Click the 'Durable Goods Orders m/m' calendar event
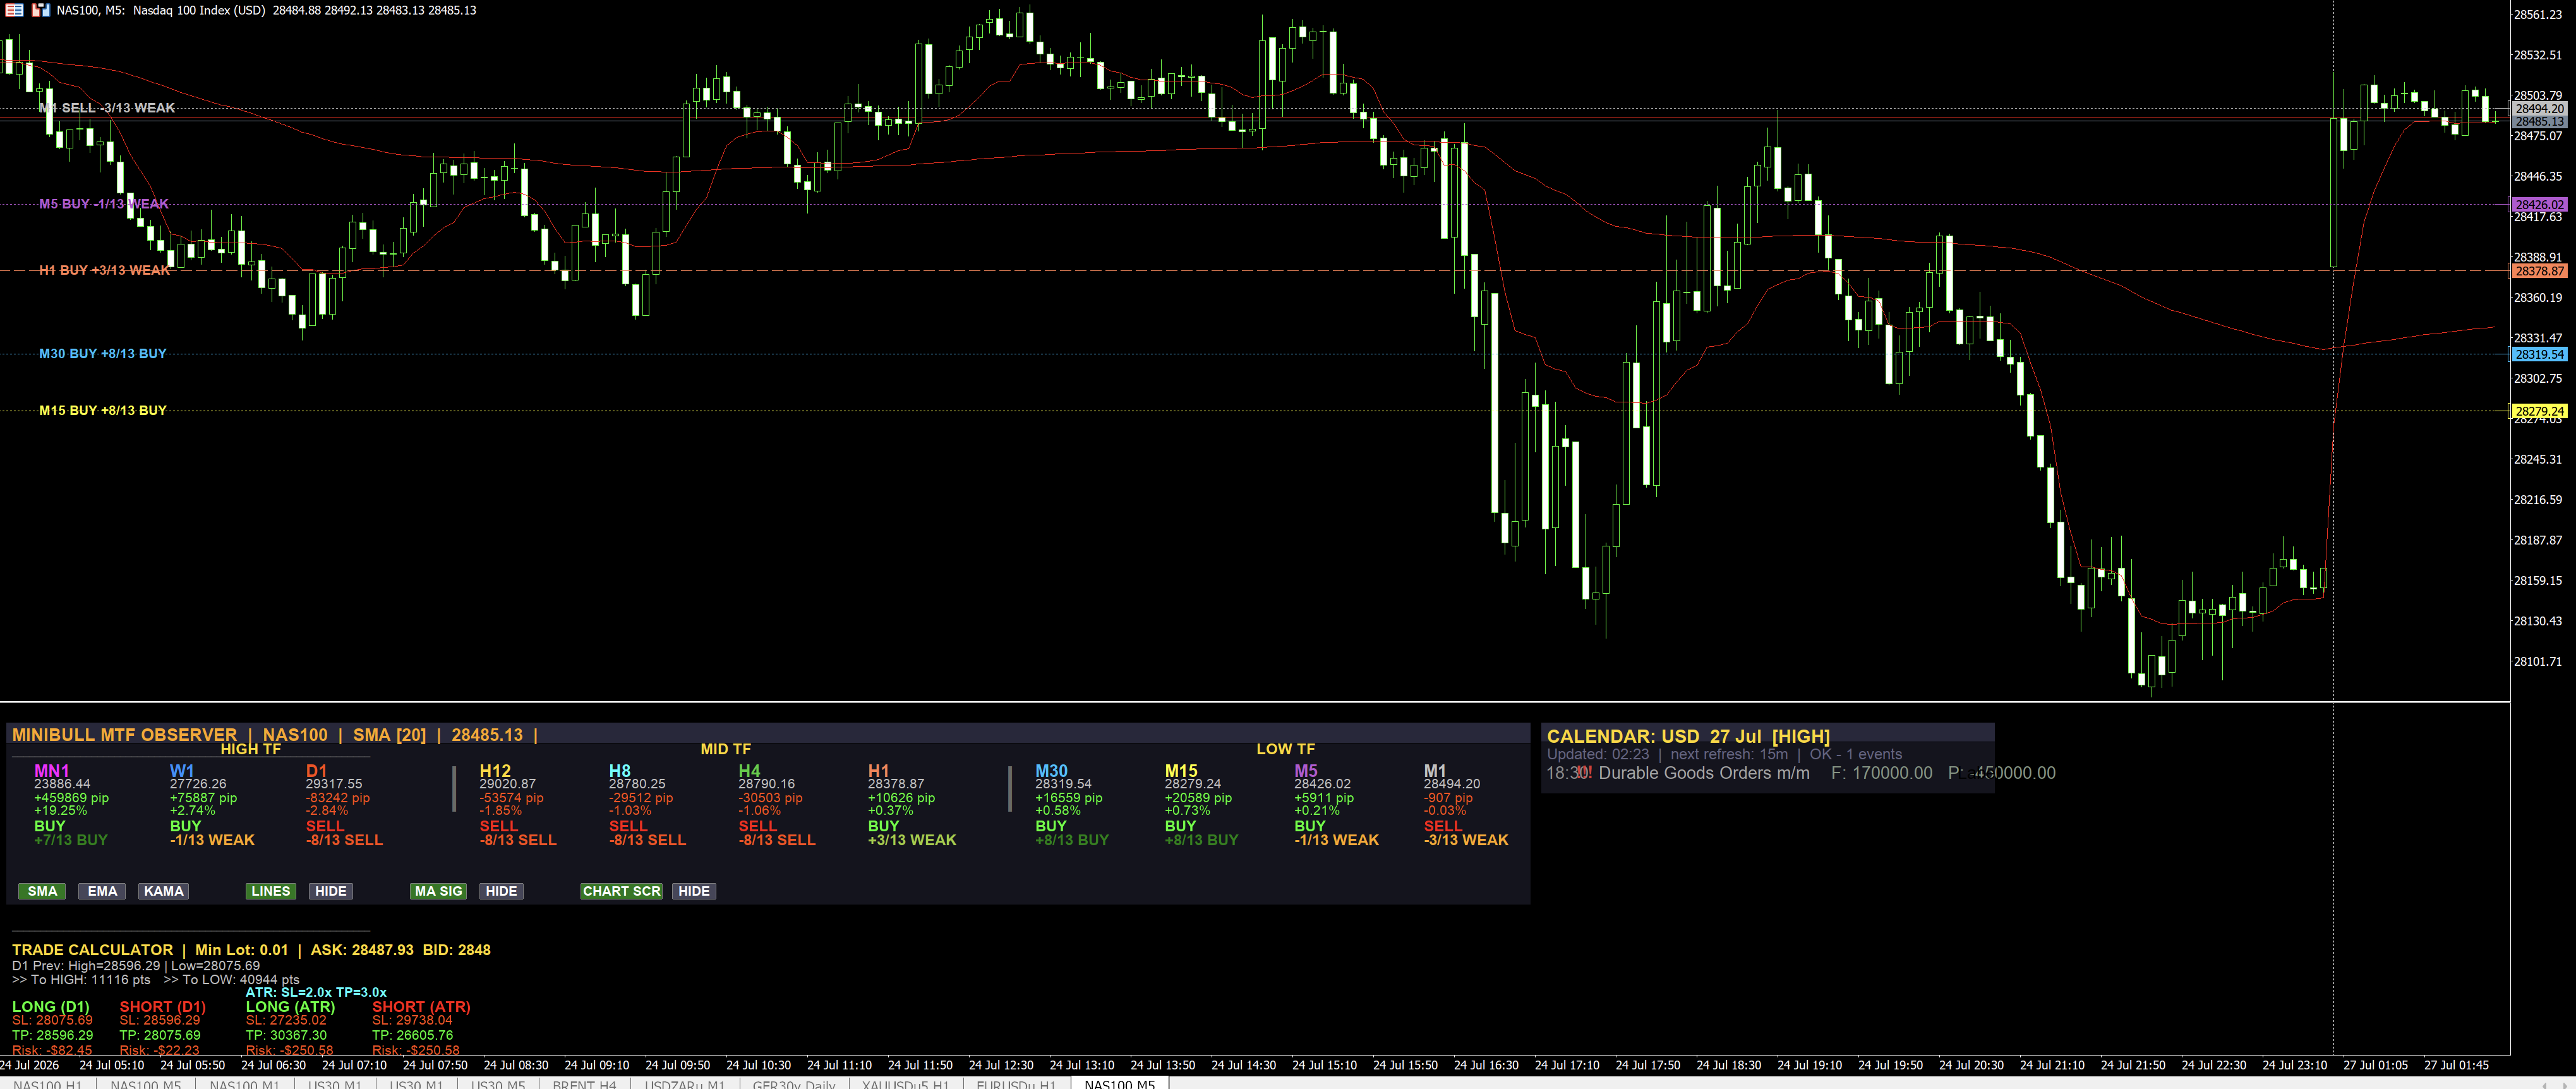2576x1089 pixels. (1704, 773)
